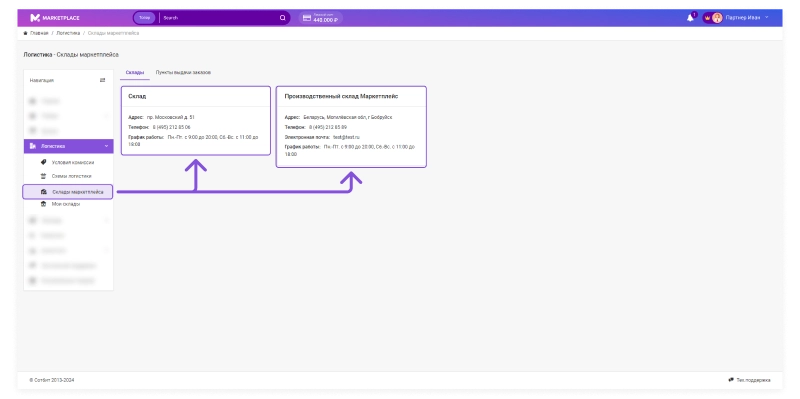Viewport: 800px width, 399px height.
Task: Click the search magnifier icon
Action: coord(283,18)
